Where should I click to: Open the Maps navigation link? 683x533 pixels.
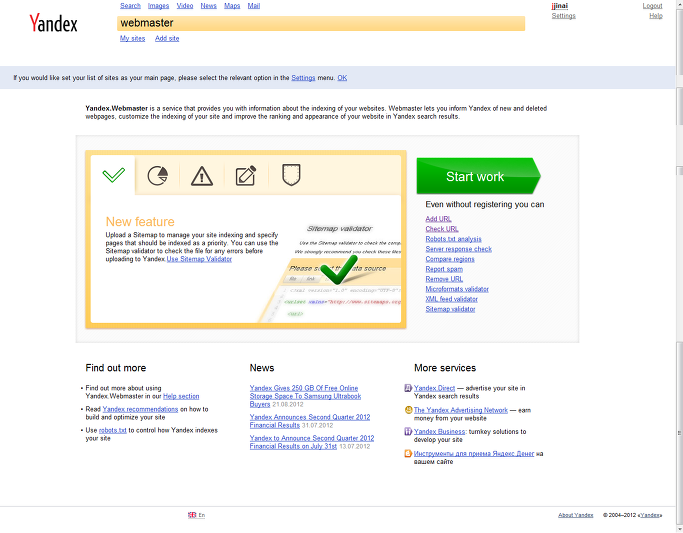(232, 6)
